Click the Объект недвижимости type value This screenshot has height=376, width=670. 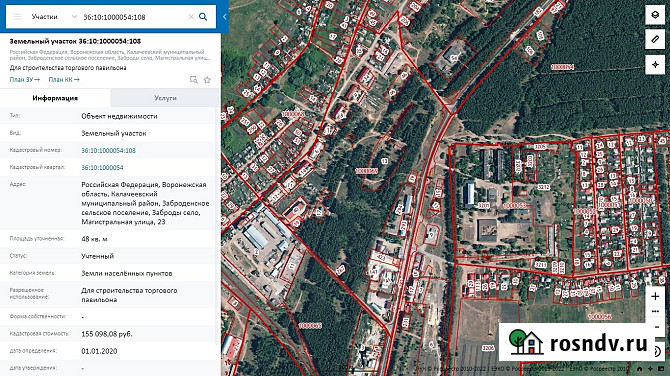[119, 116]
